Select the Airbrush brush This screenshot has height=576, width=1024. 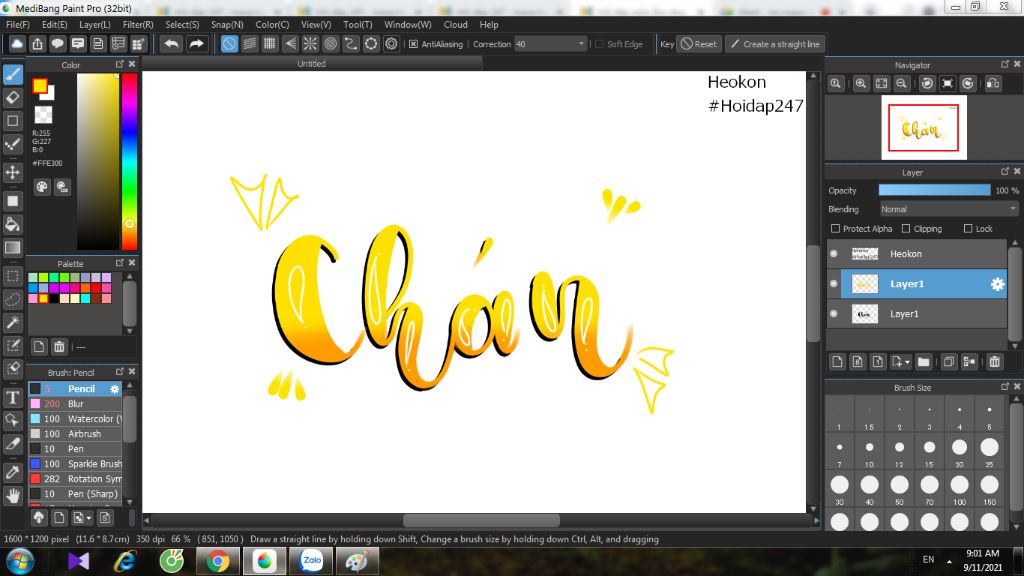point(75,434)
